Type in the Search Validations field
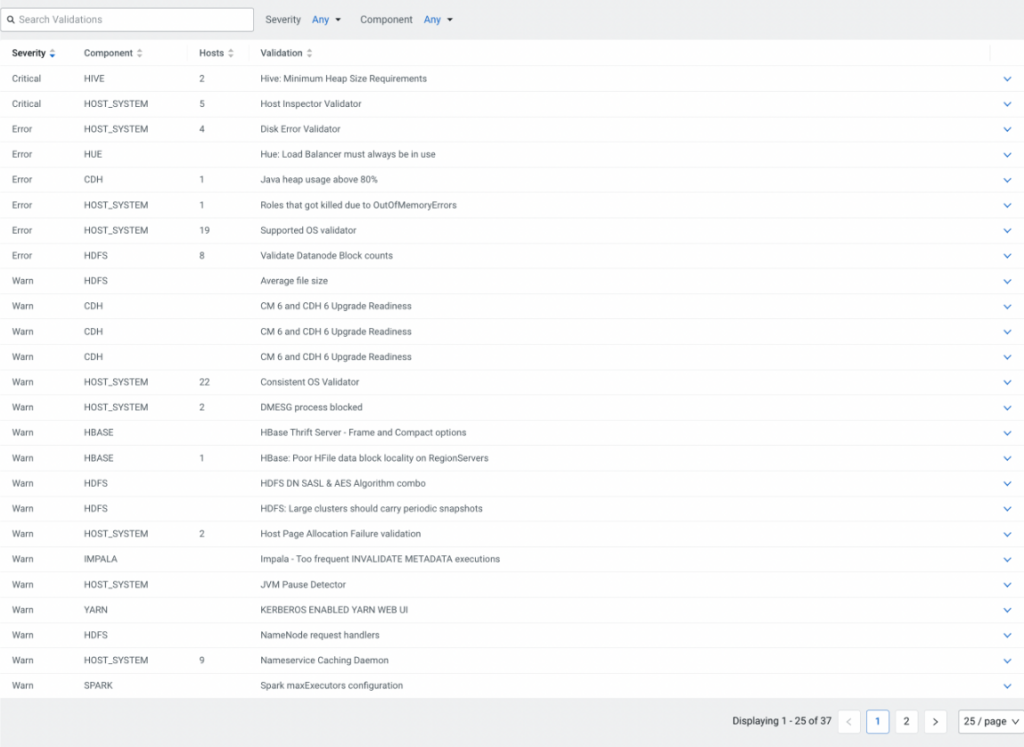This screenshot has height=747, width=1024. (x=132, y=20)
